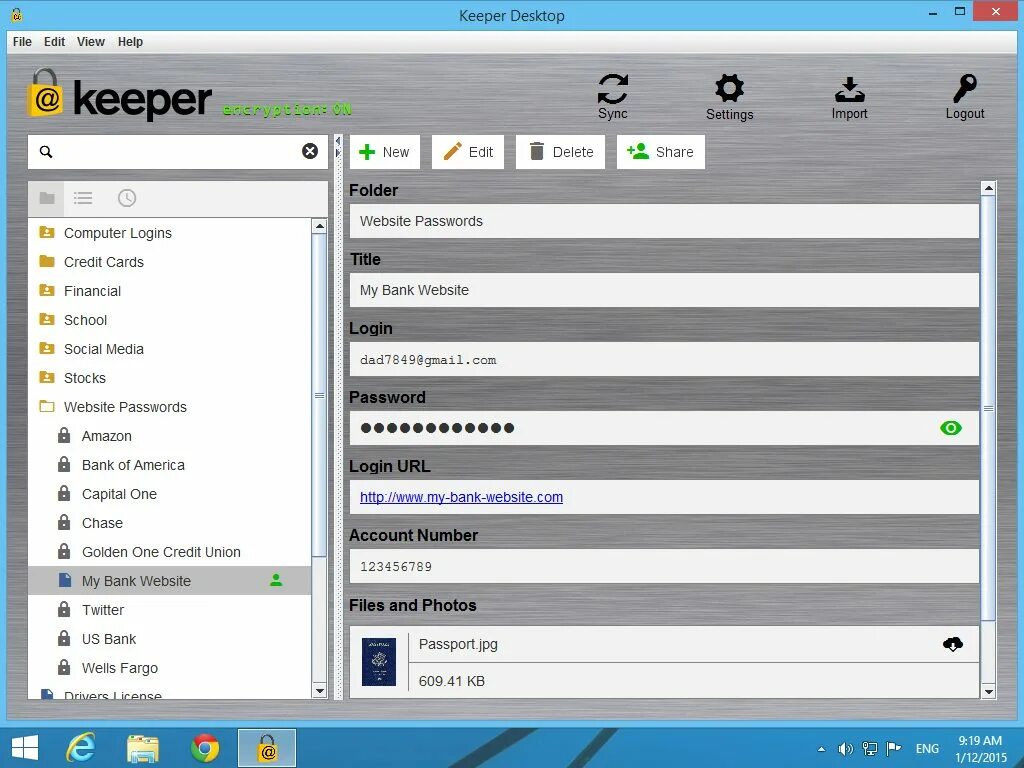Viewport: 1024px width, 768px height.
Task: Click the New record button
Action: point(385,152)
